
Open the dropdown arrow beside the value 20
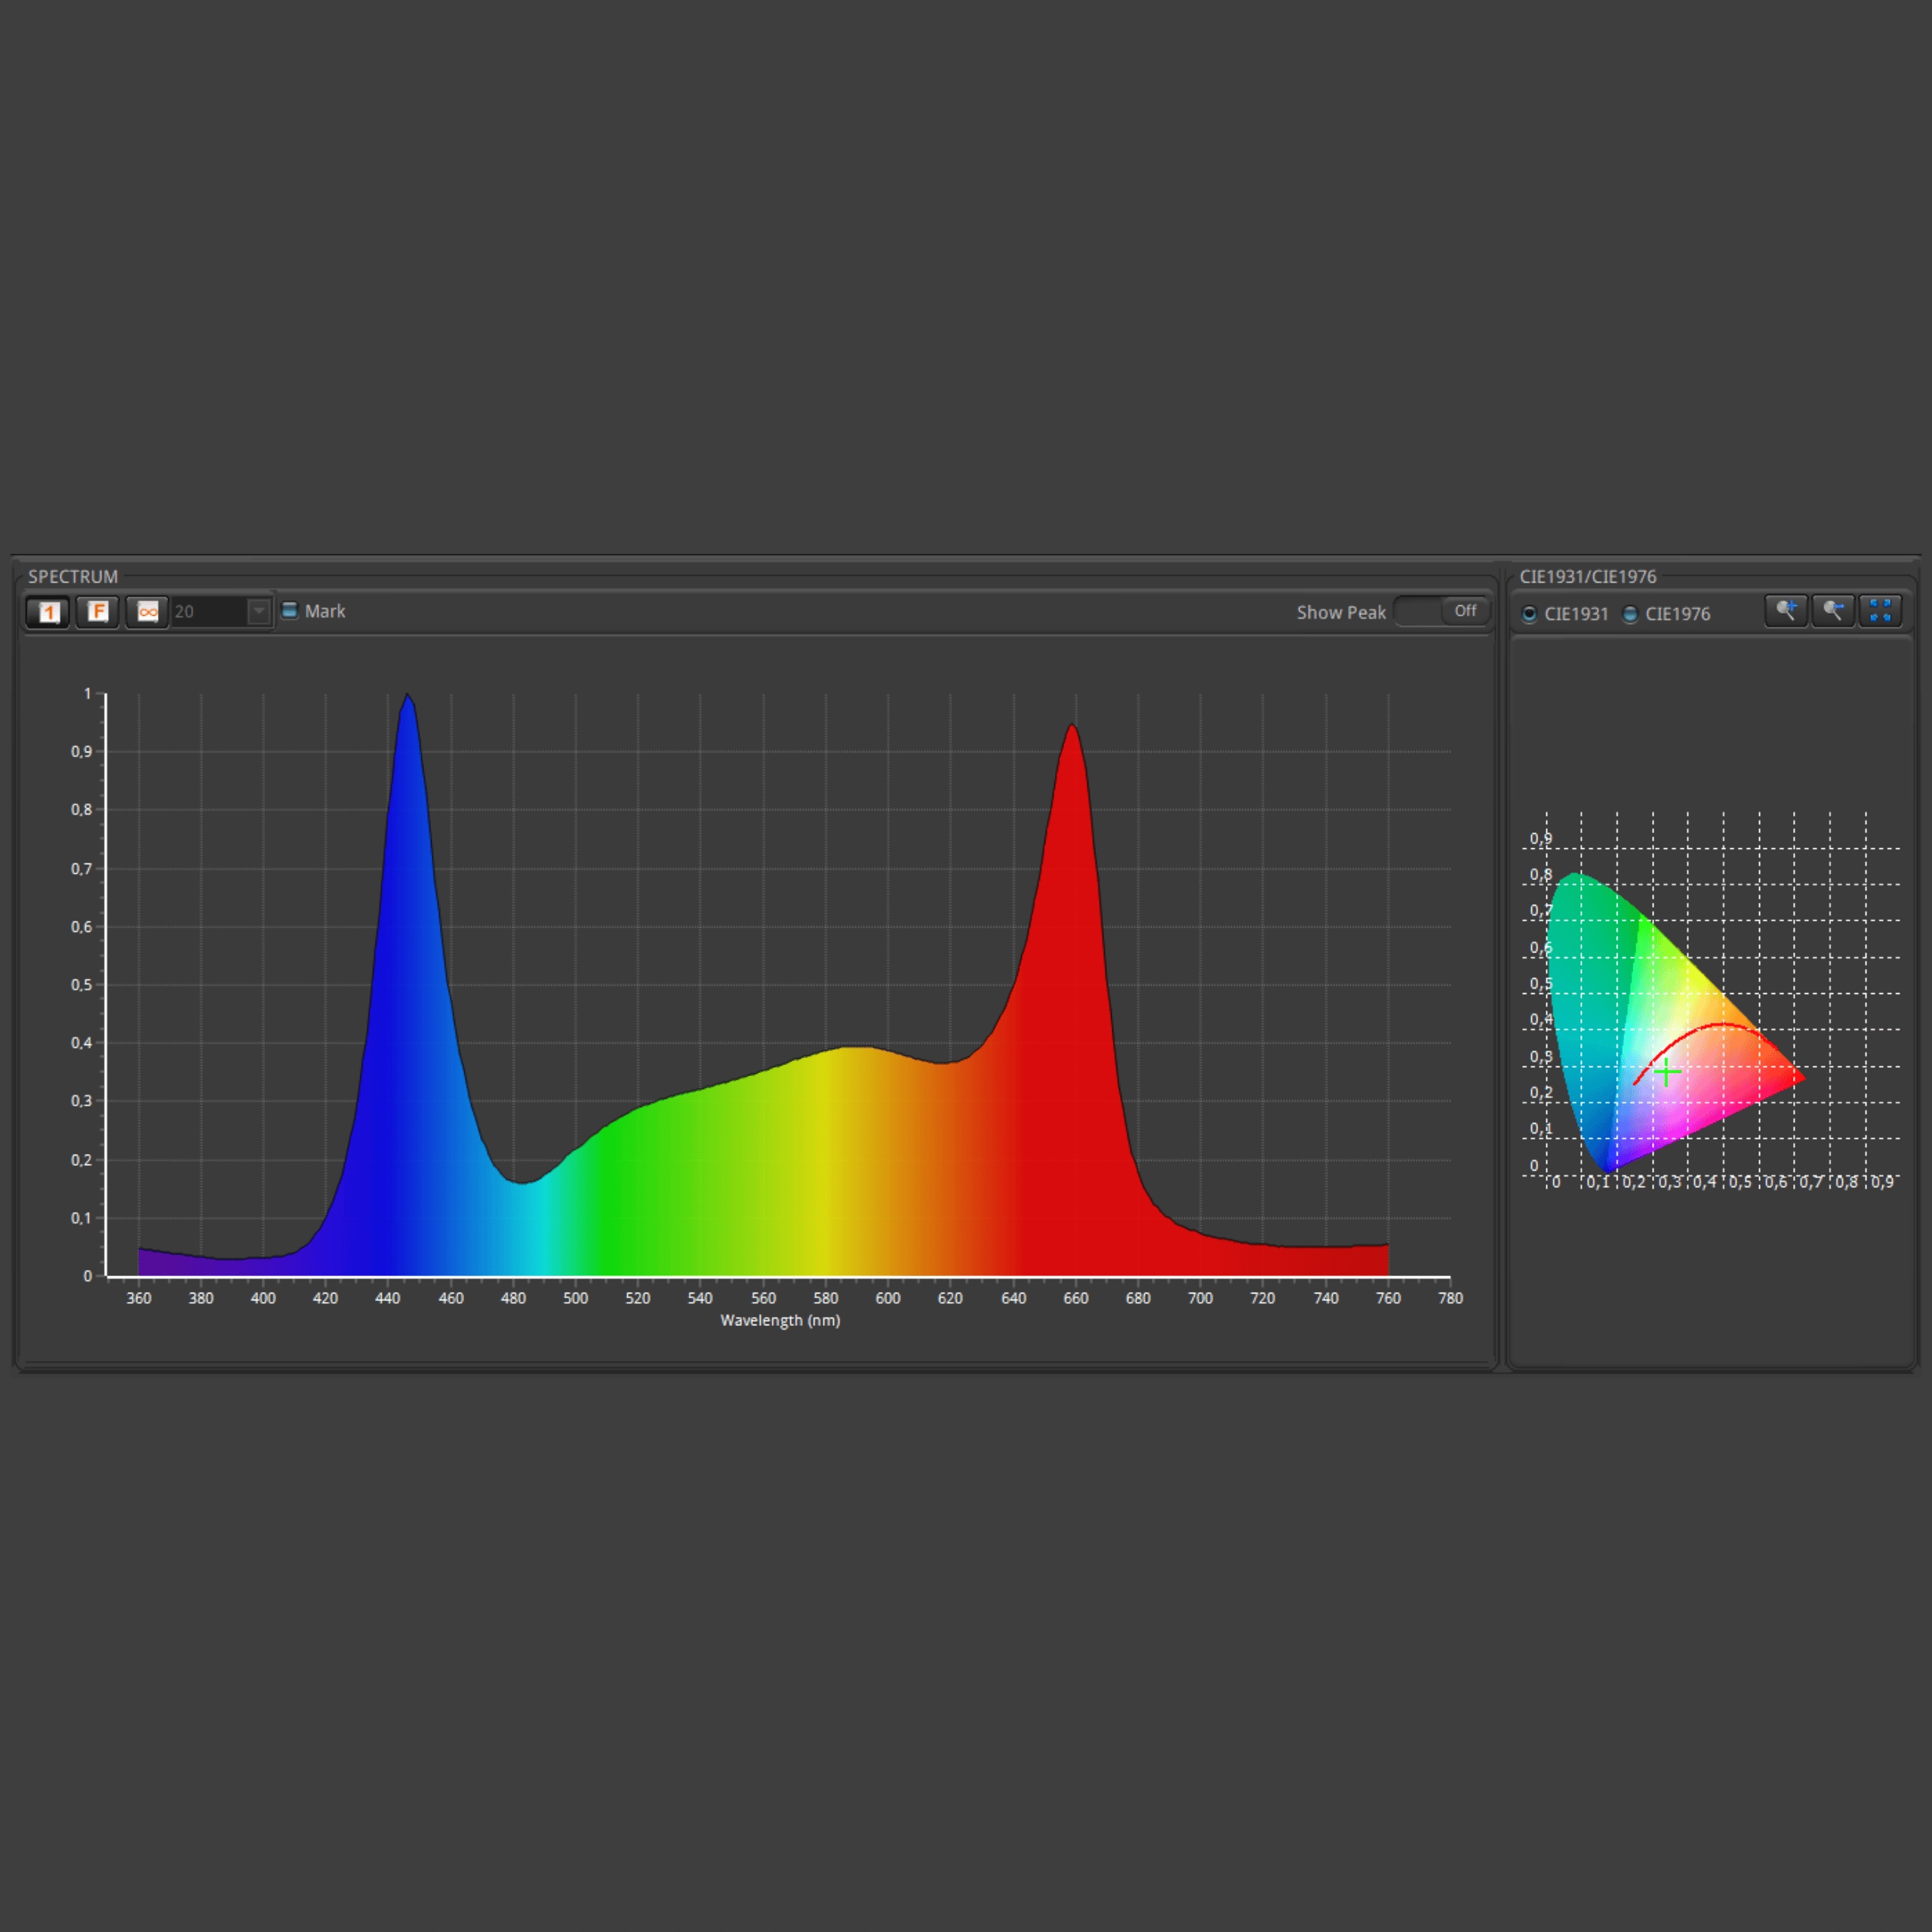click(259, 612)
